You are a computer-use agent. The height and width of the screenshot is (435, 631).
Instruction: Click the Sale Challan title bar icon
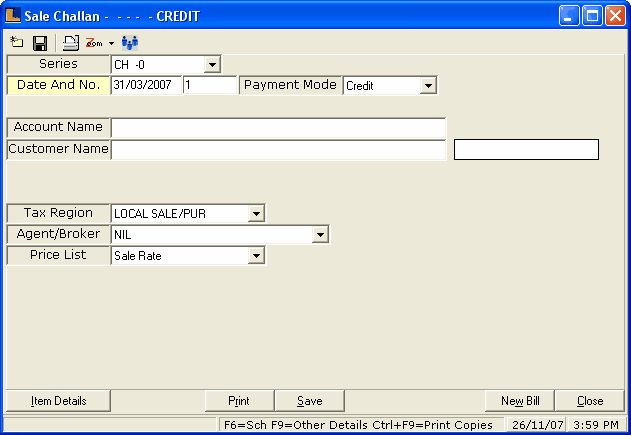tap(13, 15)
